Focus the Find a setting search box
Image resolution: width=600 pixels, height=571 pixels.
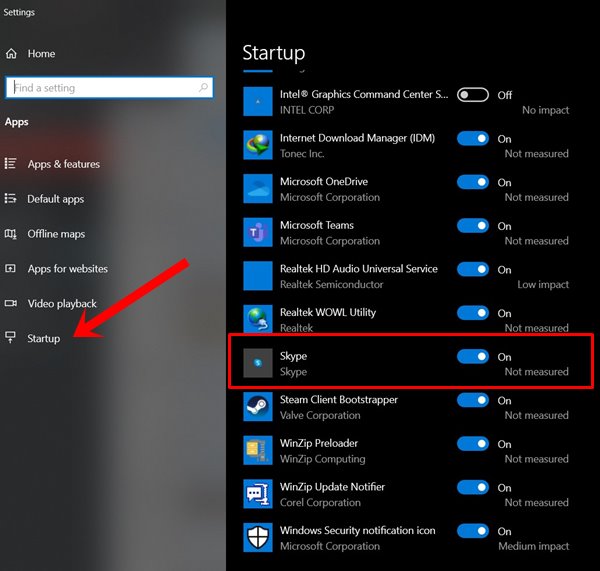(109, 88)
